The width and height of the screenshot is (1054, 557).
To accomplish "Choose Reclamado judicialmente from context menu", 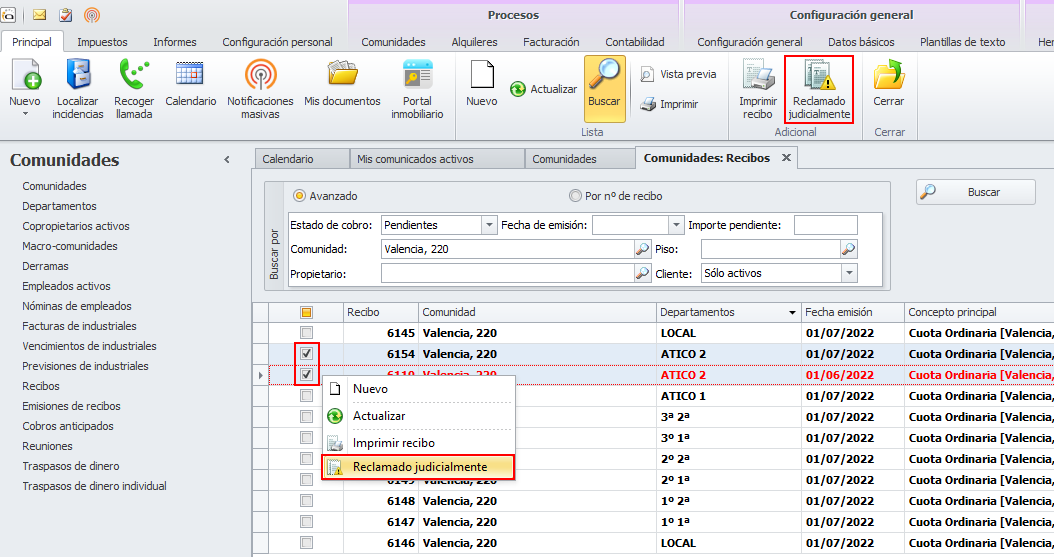I will (419, 467).
